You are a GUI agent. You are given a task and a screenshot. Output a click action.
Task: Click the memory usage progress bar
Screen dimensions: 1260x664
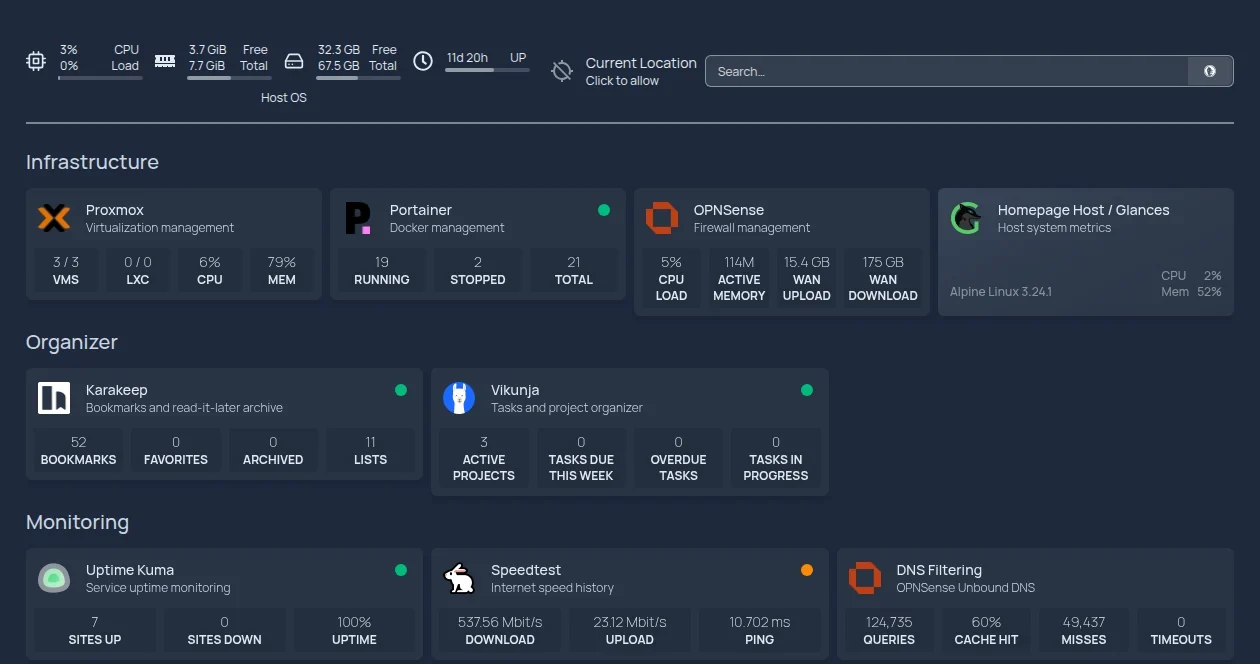[x=229, y=78]
